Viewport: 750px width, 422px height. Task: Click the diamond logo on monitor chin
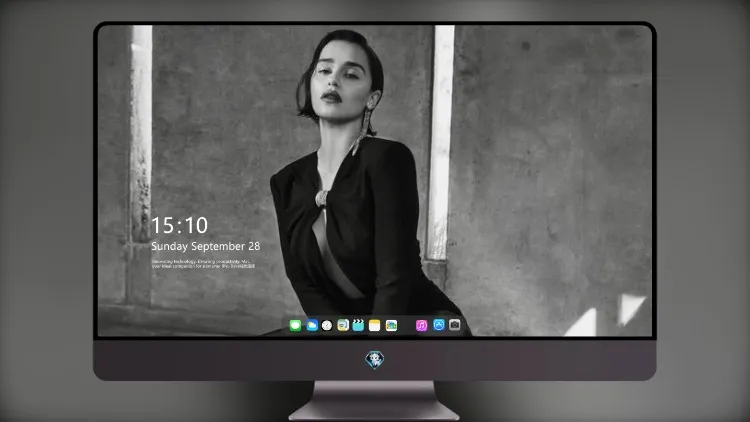[375, 359]
